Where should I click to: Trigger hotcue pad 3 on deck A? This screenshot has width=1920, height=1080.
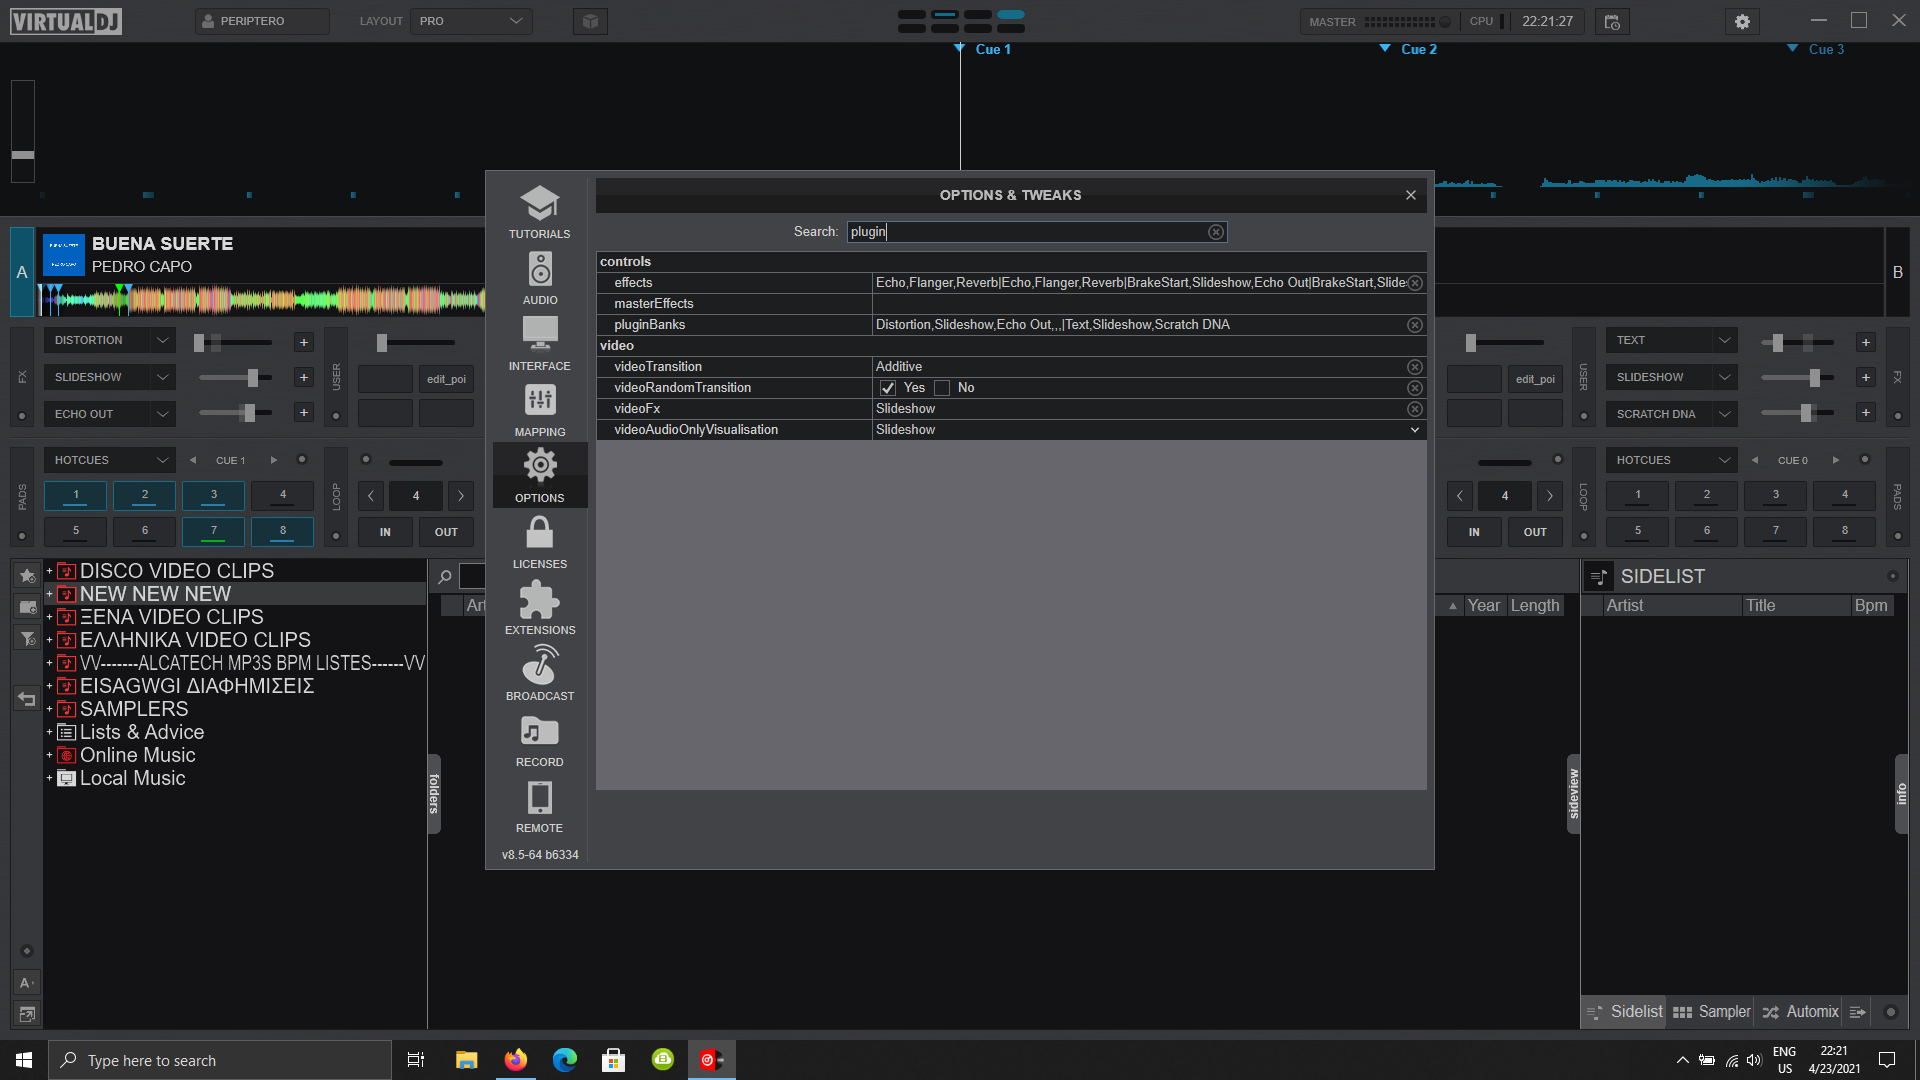[213, 496]
